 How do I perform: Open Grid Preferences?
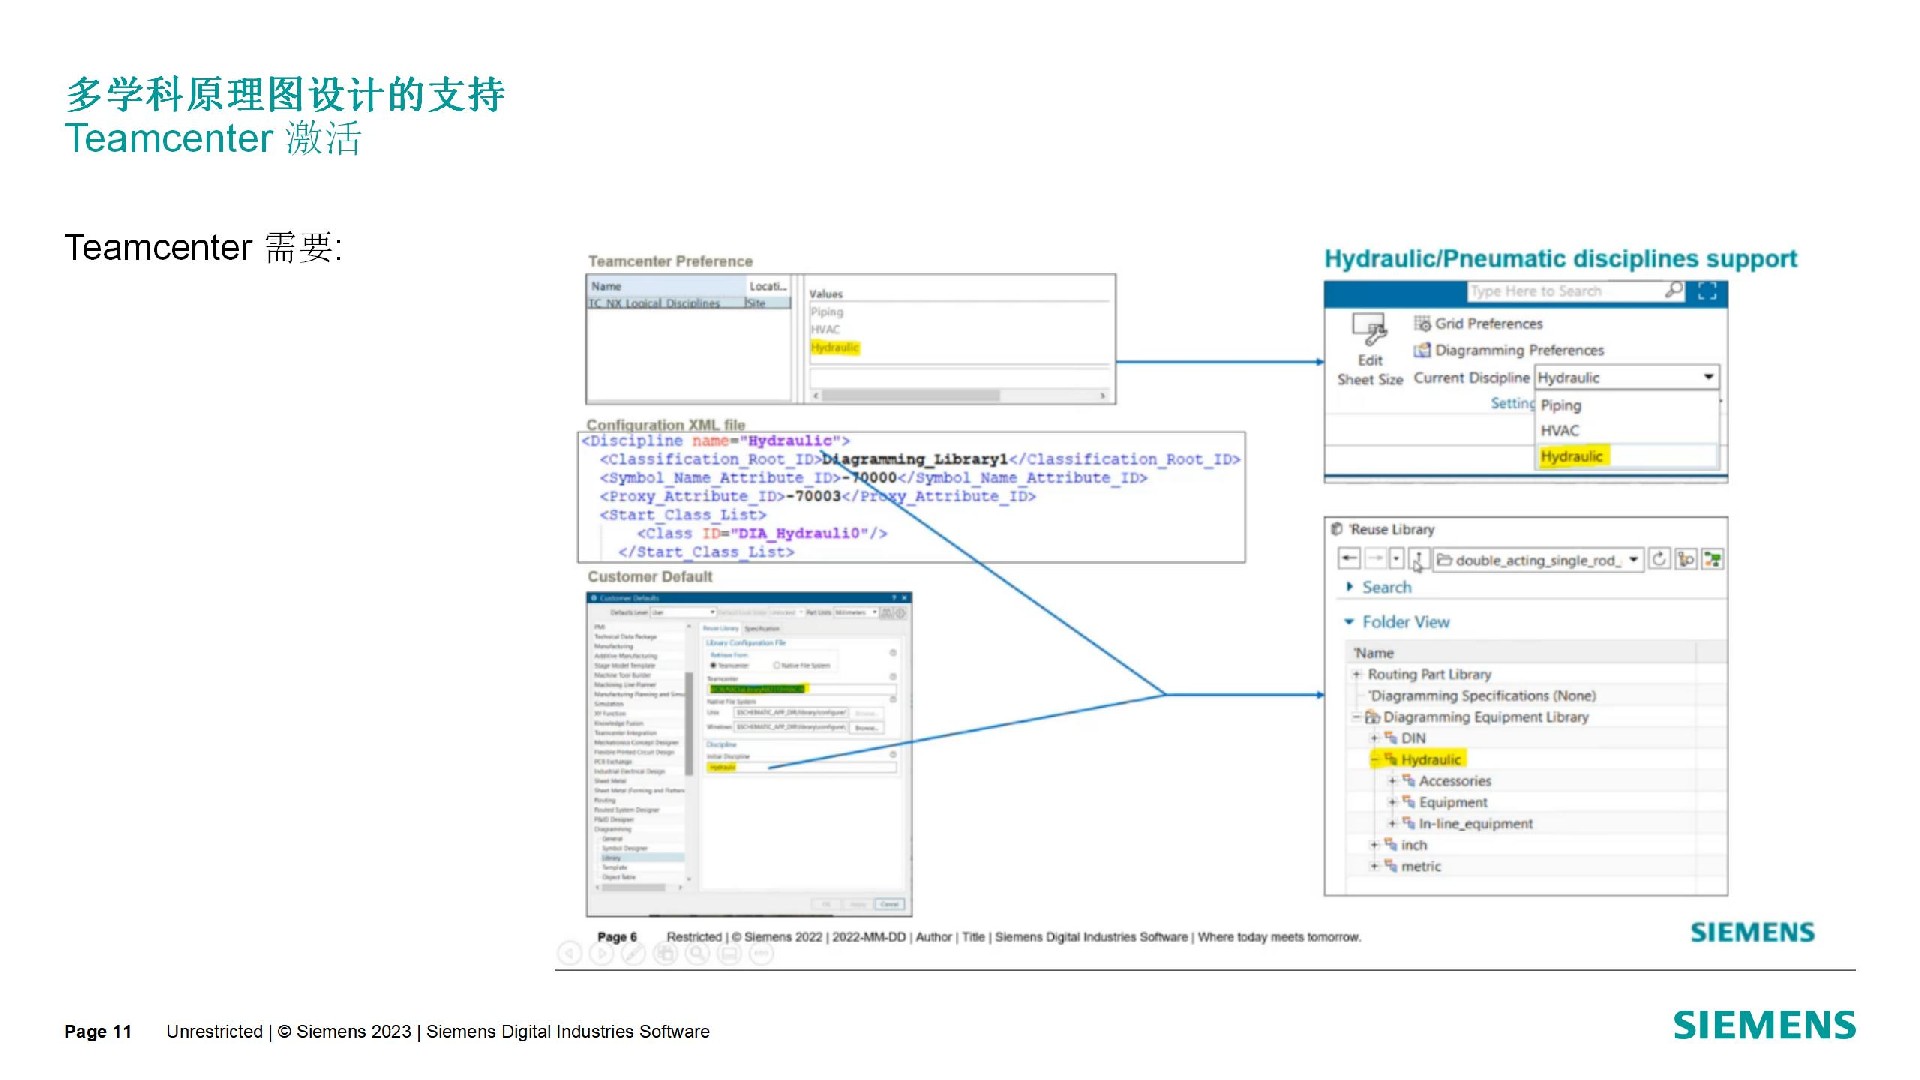[1478, 323]
